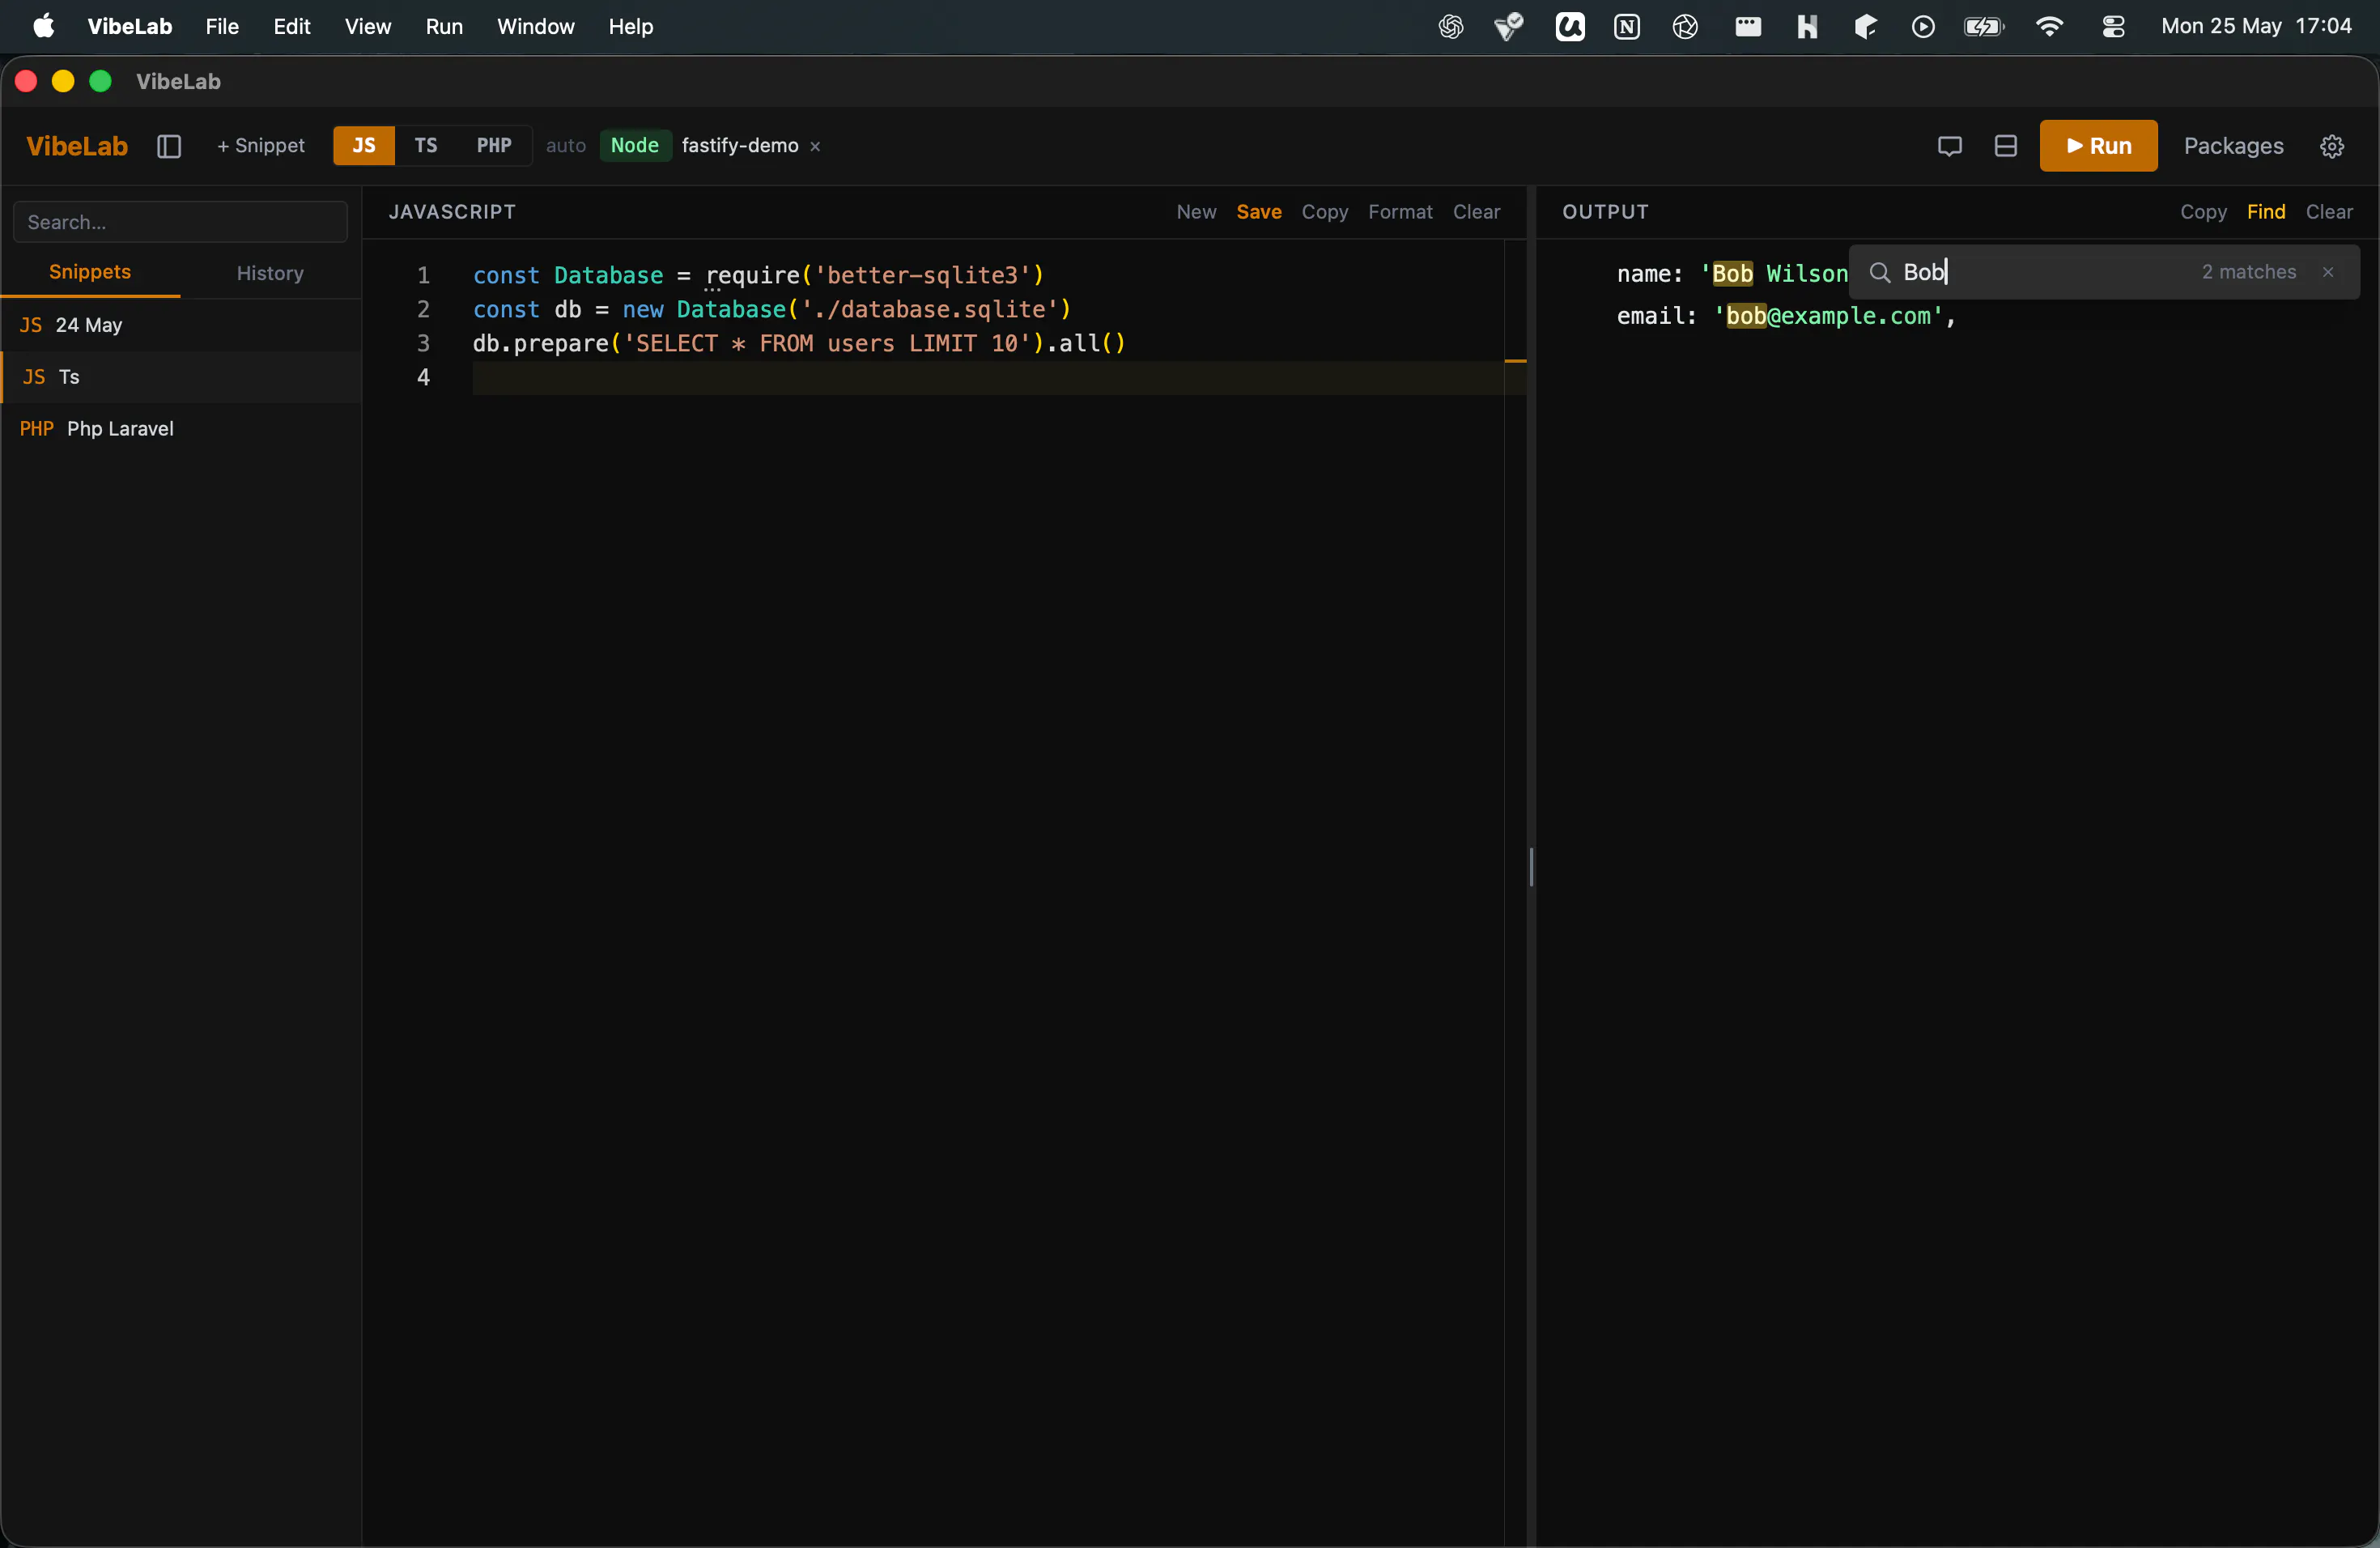
Task: Click the '2 matches' counter
Action: click(2248, 272)
